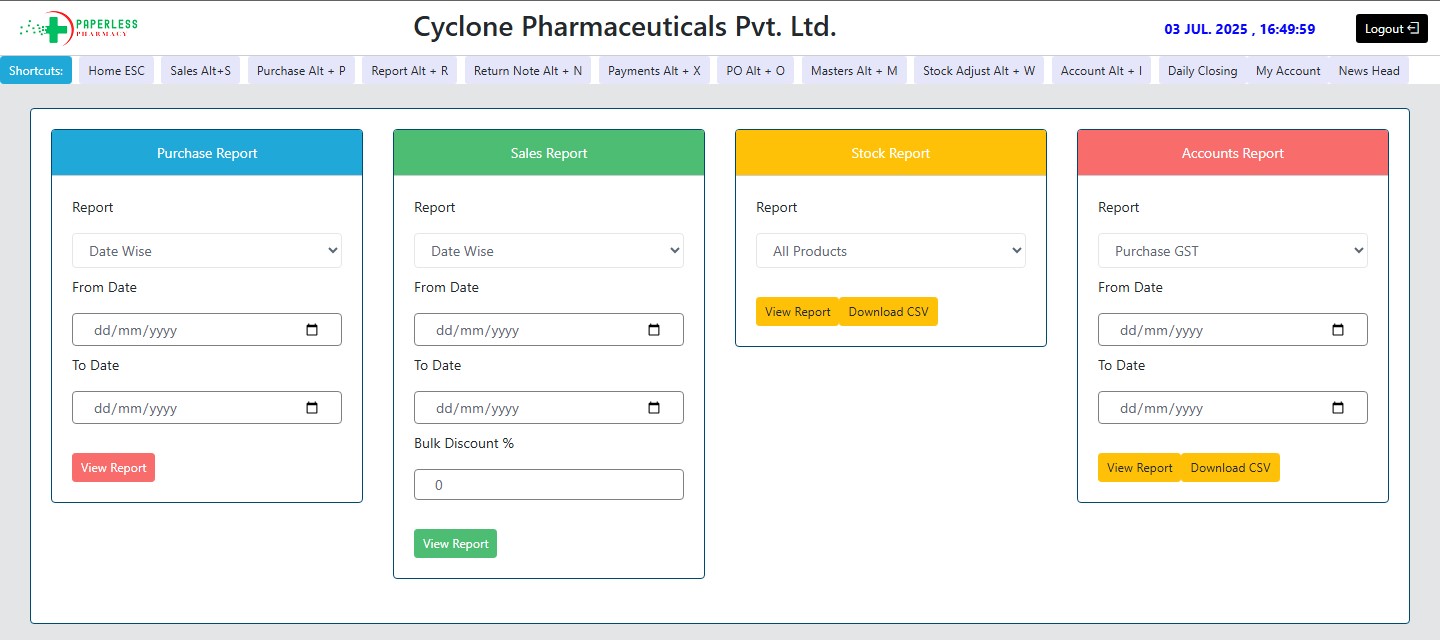Click the Paperless Pharmacy logo
1440x640 pixels.
coord(78,28)
